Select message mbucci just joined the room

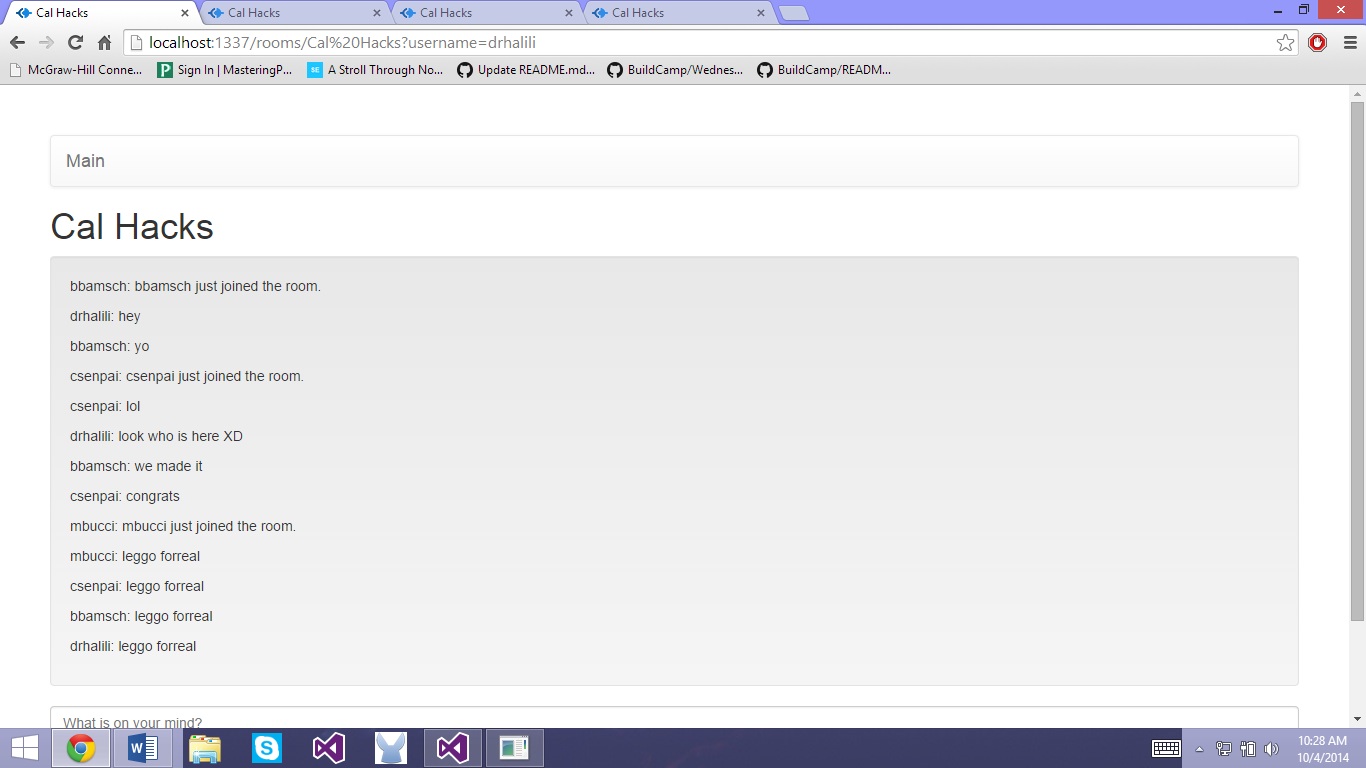click(x=183, y=526)
